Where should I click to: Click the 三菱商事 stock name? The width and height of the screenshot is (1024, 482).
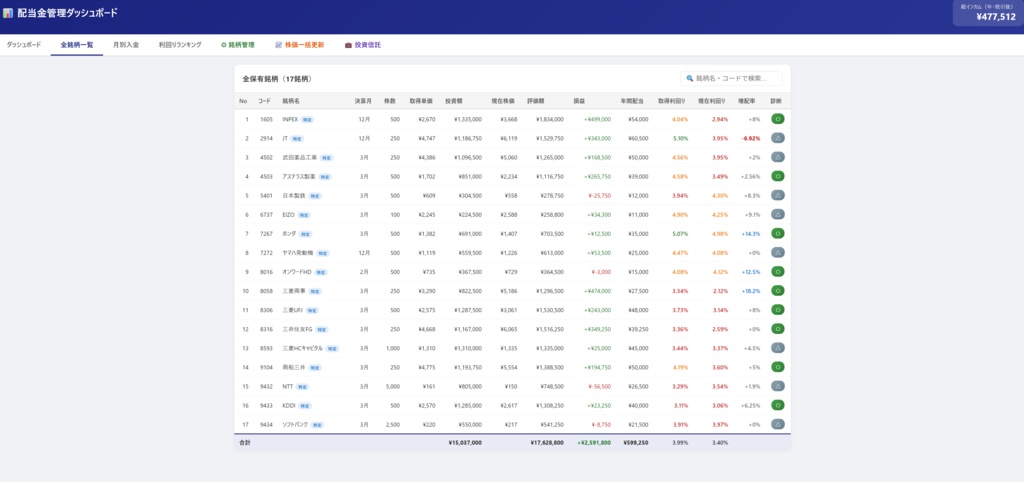[x=294, y=291]
